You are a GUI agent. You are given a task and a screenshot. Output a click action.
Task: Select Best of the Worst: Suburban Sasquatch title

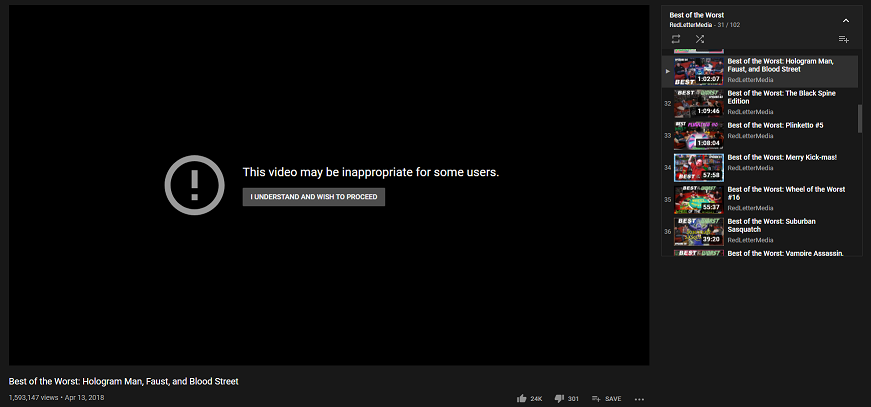(772, 225)
